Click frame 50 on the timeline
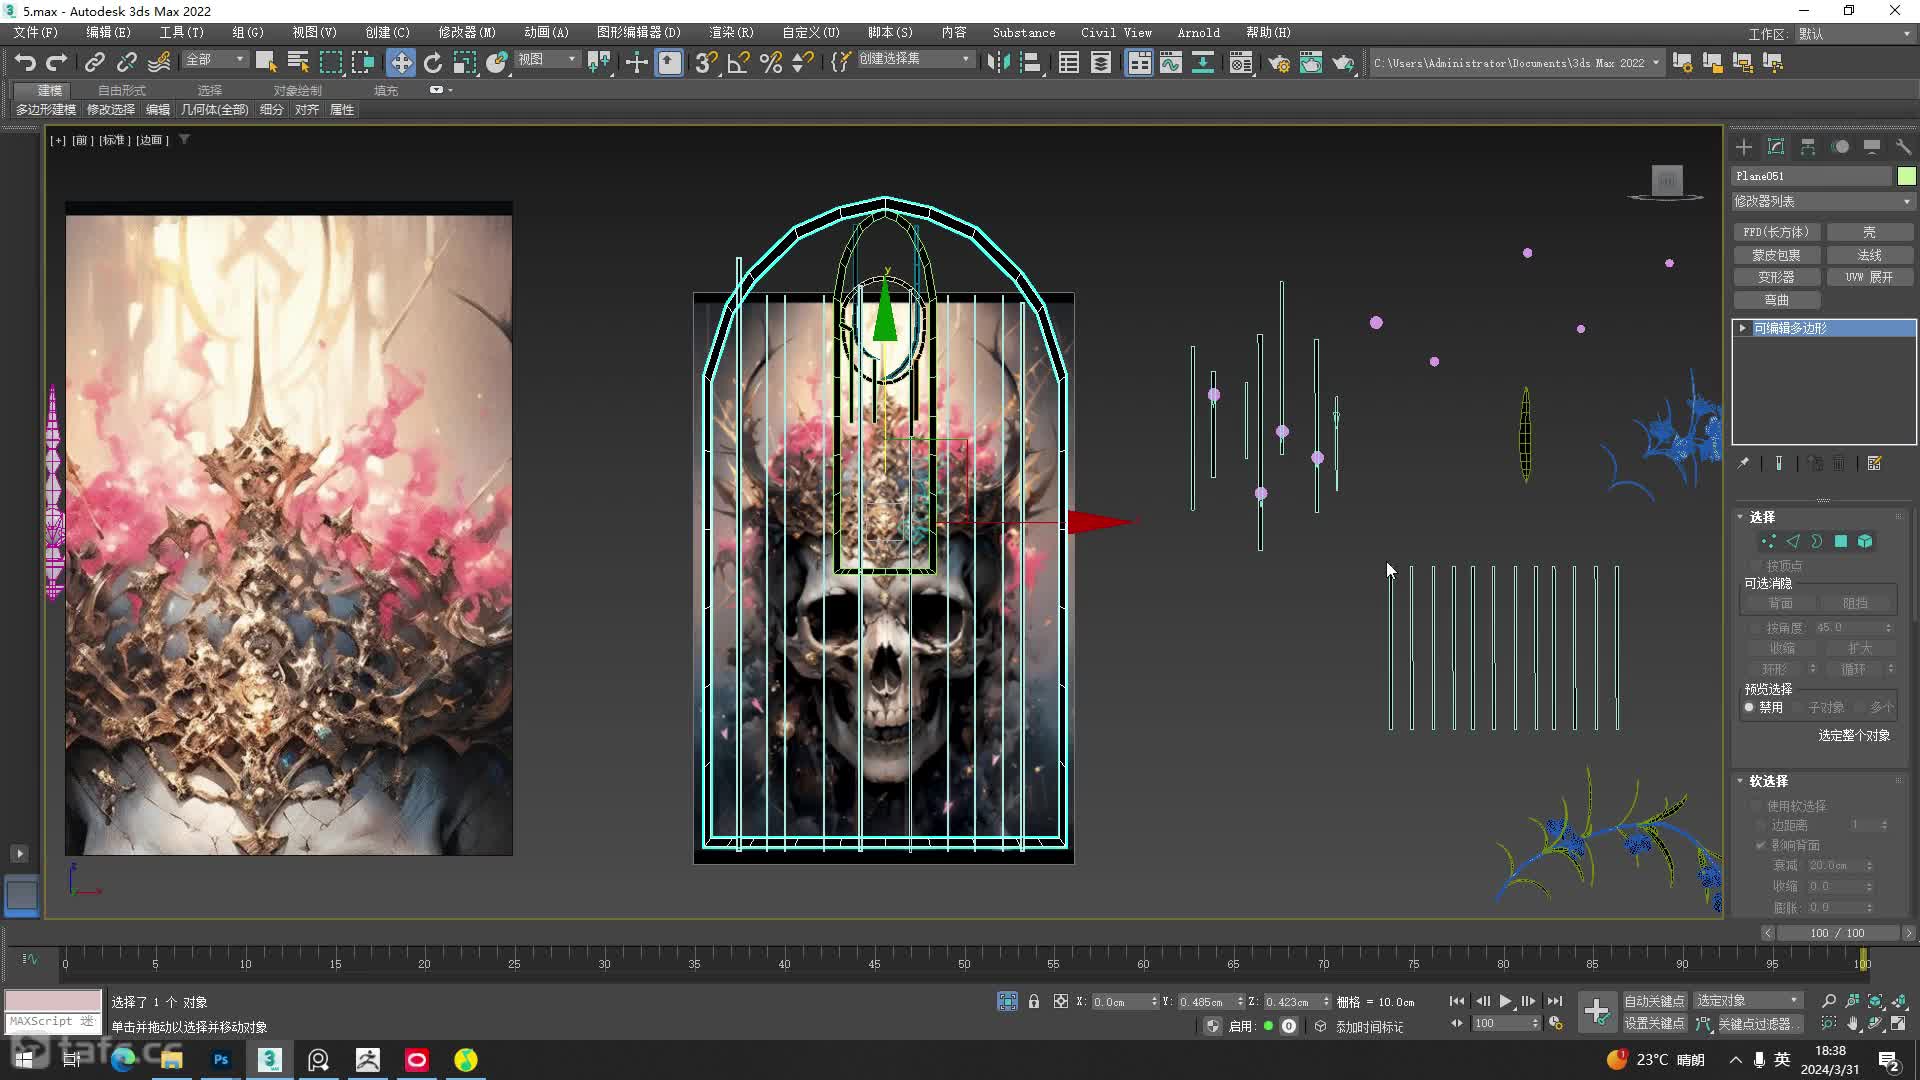The height and width of the screenshot is (1080, 1920). tap(963, 963)
